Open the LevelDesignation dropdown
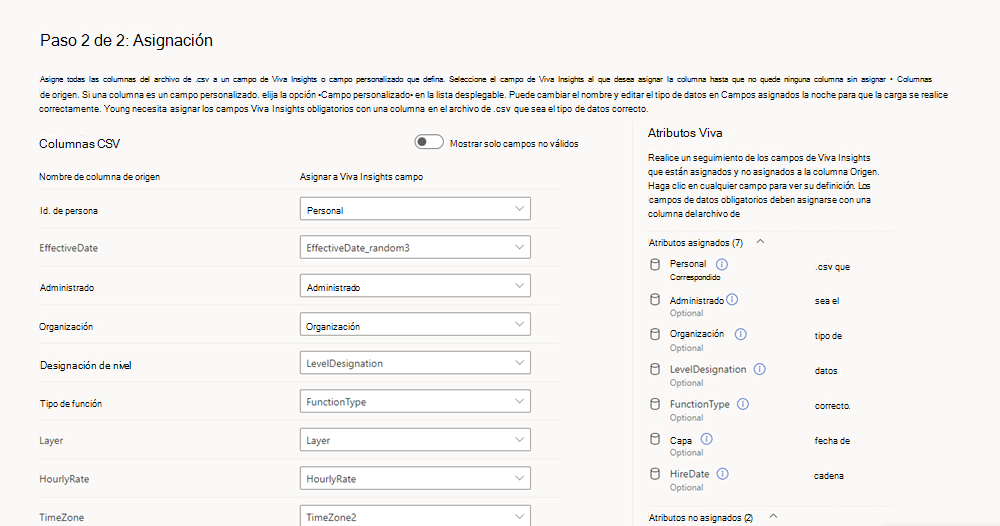 [415, 363]
